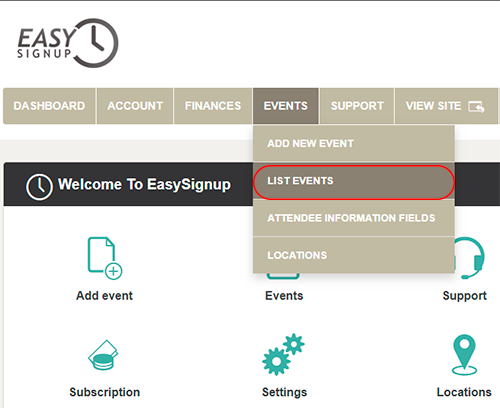Click the clock icon in Welcome banner
This screenshot has height=408, width=500.
39,187
